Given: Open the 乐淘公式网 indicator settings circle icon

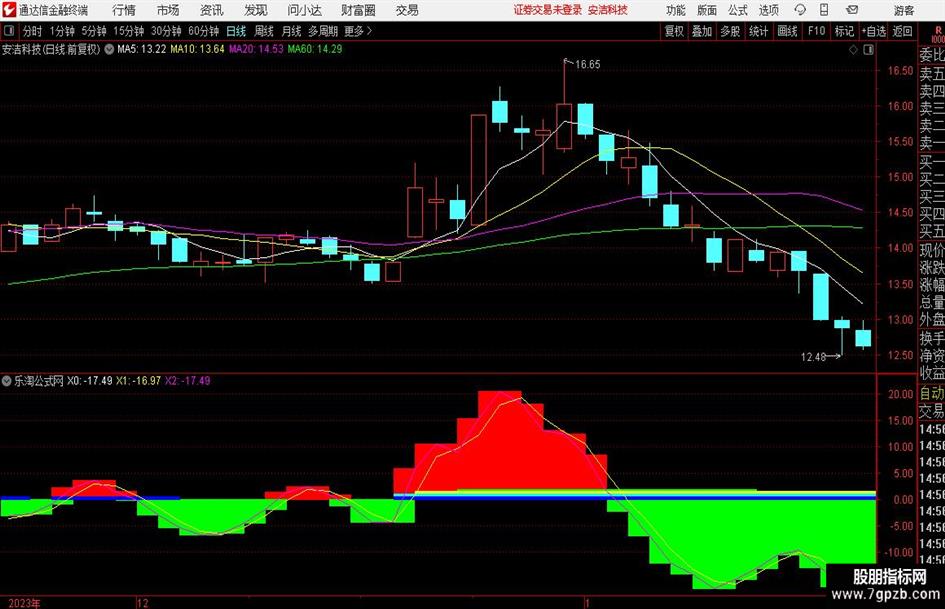Looking at the screenshot, I should coord(7,380).
